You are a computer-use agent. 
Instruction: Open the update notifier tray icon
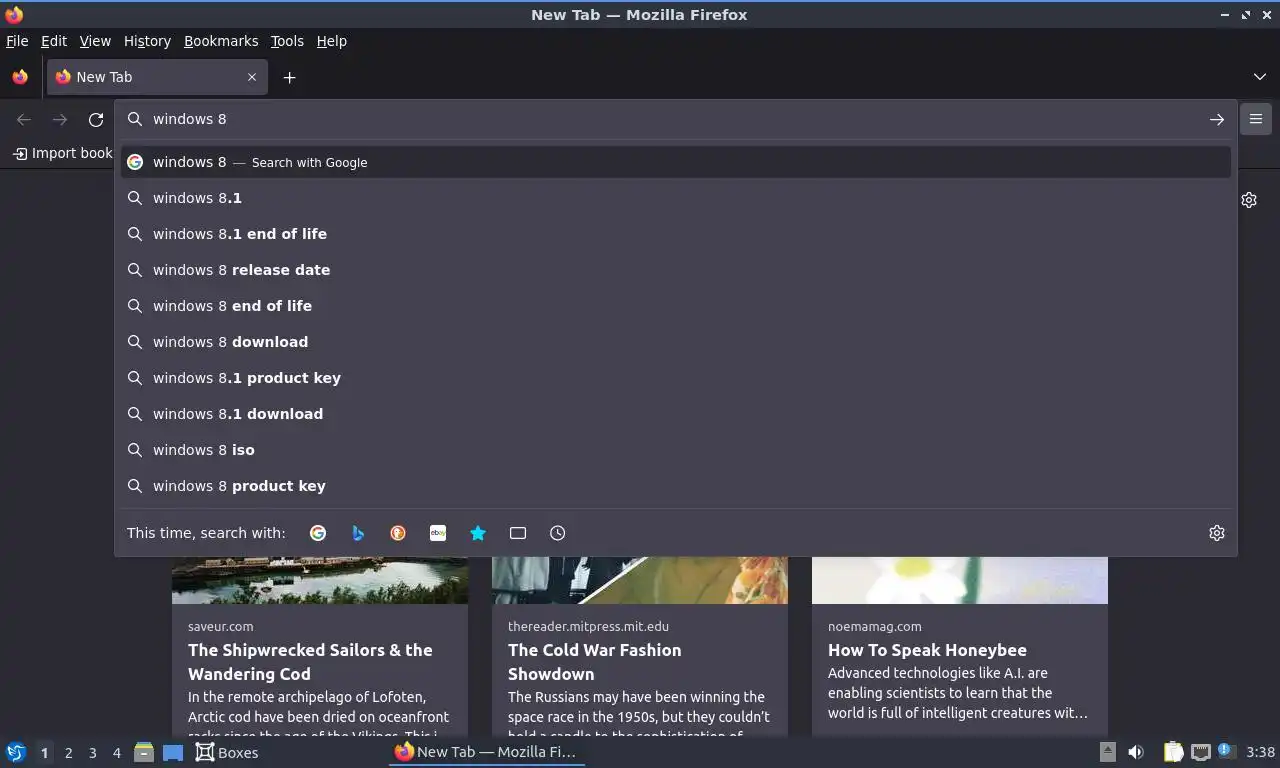(1225, 750)
